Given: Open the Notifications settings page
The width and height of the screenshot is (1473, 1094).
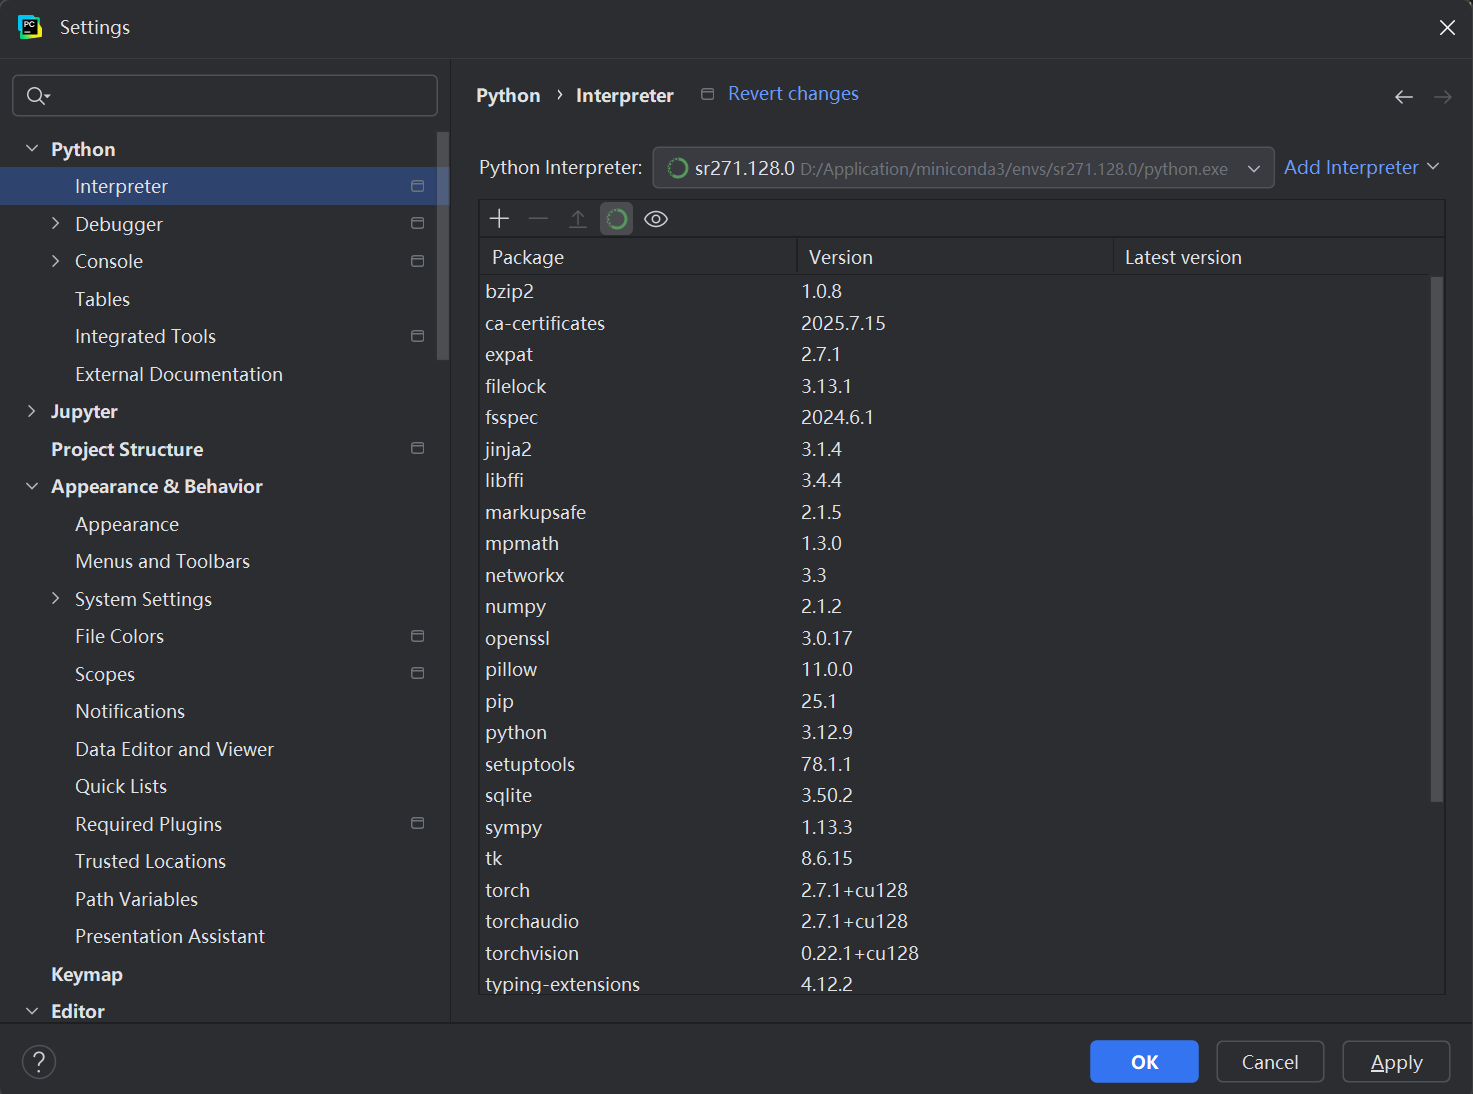Looking at the screenshot, I should (130, 711).
